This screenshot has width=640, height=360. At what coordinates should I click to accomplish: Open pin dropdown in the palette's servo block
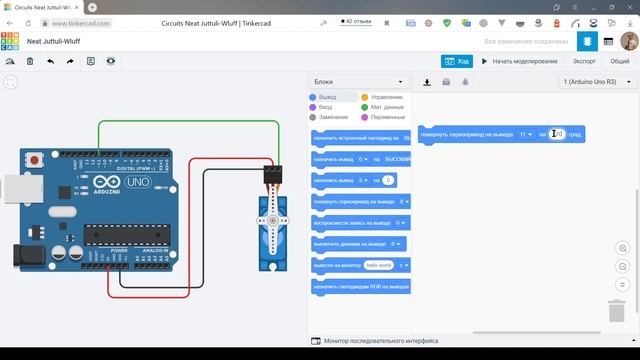click(x=404, y=202)
